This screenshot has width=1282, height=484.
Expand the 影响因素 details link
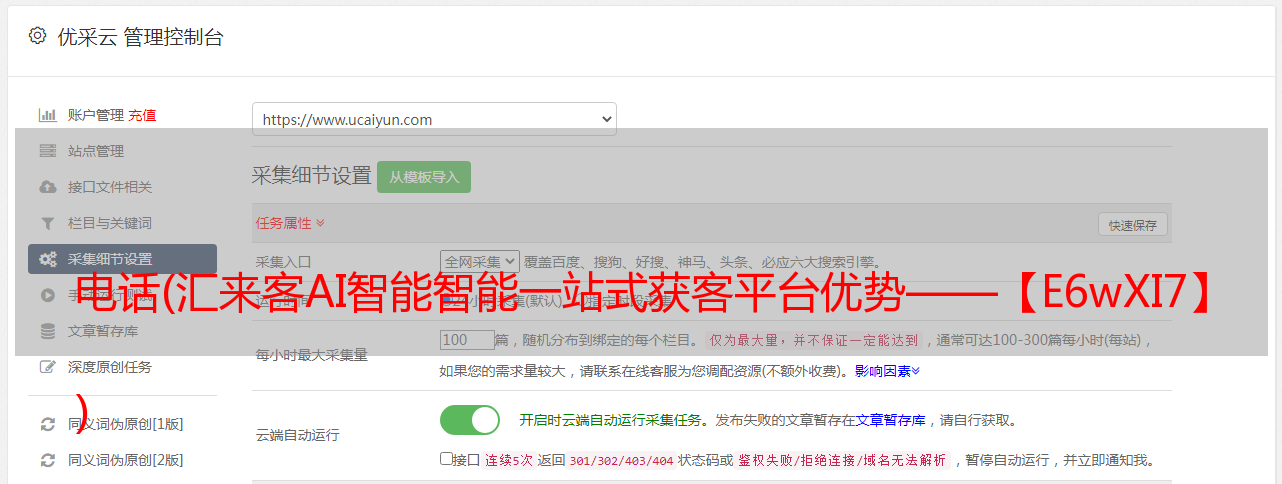(x=887, y=371)
